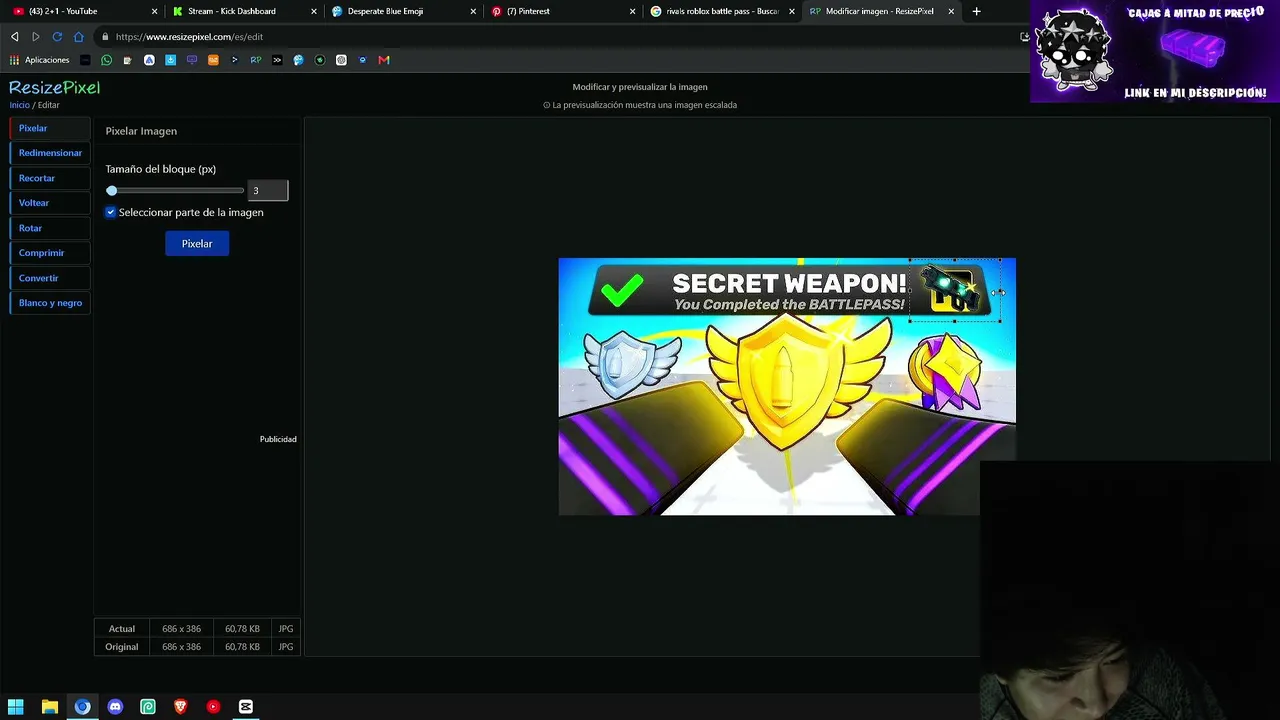The height and width of the screenshot is (720, 1280).
Task: Open the purple chat-bubble bookmark
Action: tap(192, 60)
